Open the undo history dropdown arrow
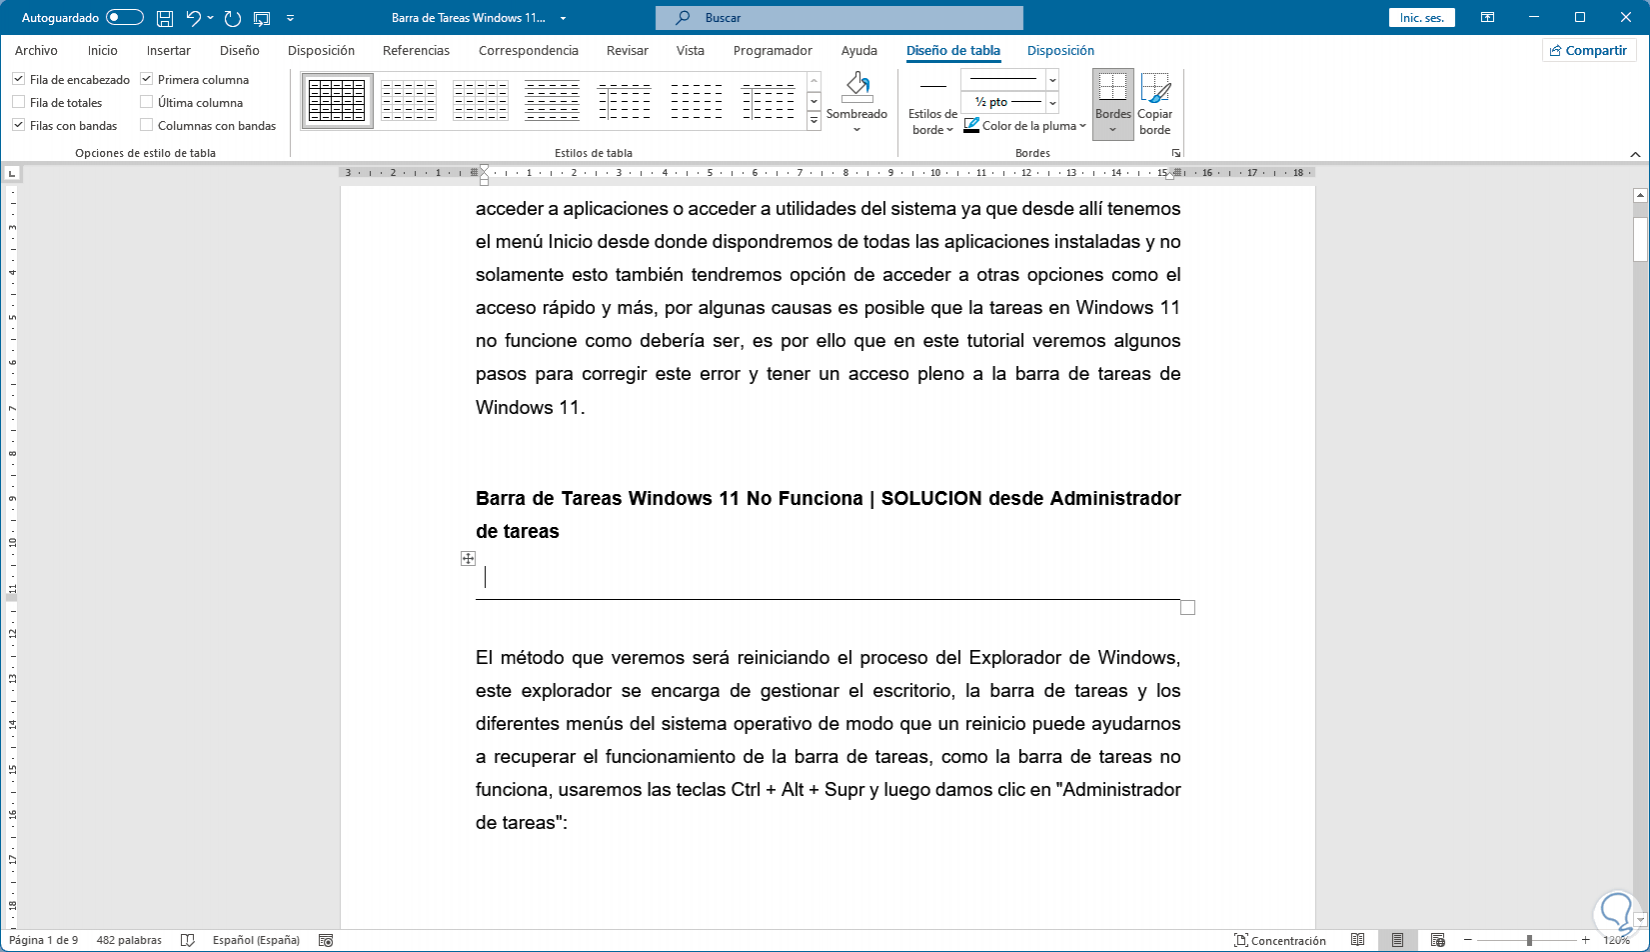The width and height of the screenshot is (1650, 952). [x=210, y=18]
